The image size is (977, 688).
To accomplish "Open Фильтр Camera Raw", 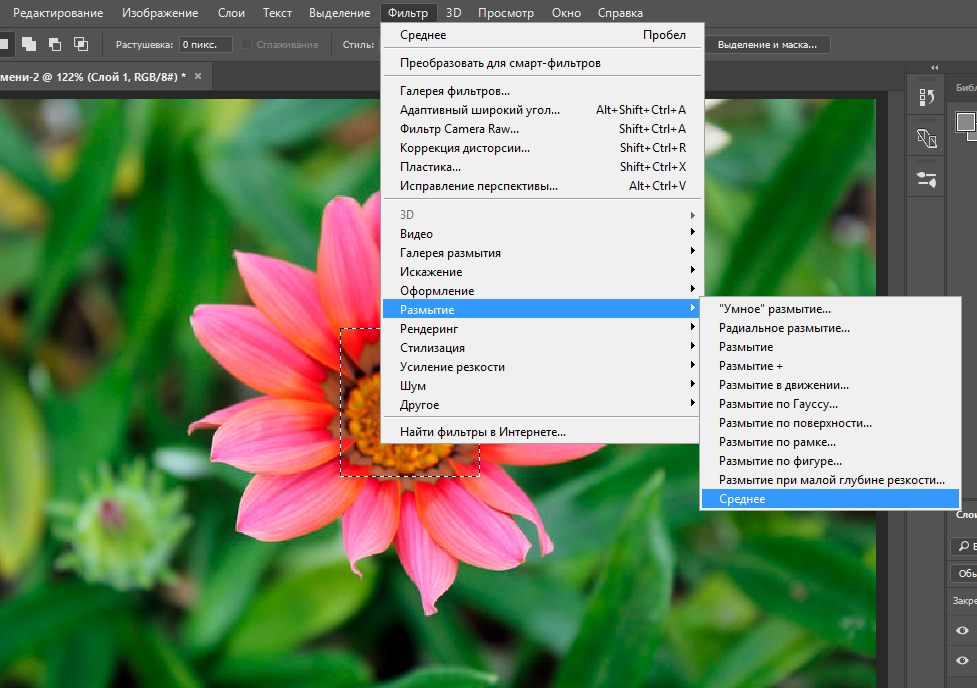I will tap(542, 129).
